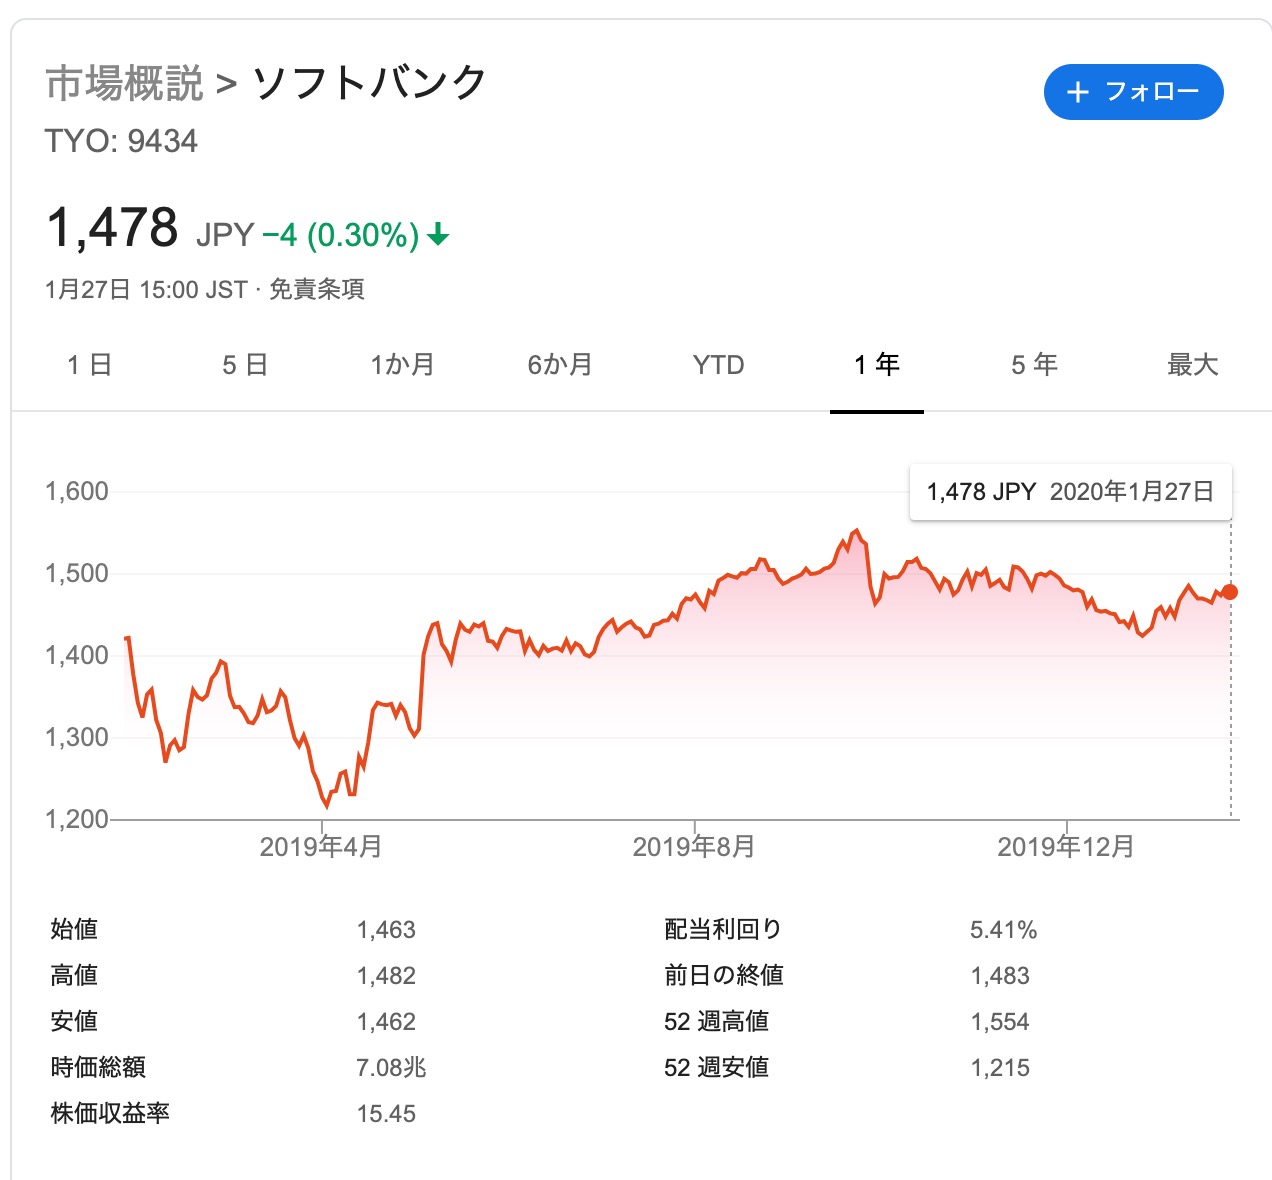Click the plus icon in Follow button
Viewport: 1272px width, 1180px height.
1077,93
